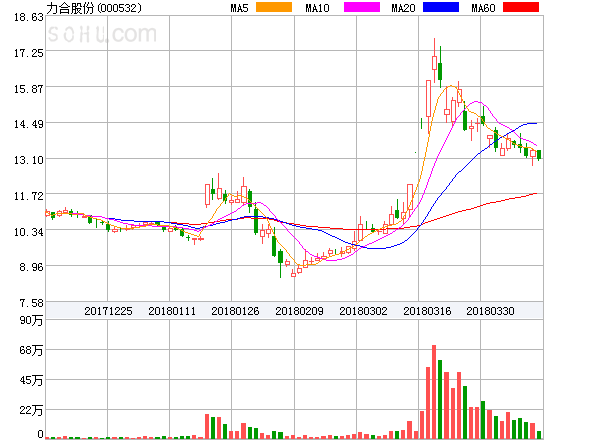Click the 10.34 price axis label
Image resolution: width=600 pixels, height=440 pixels.
click(x=29, y=232)
